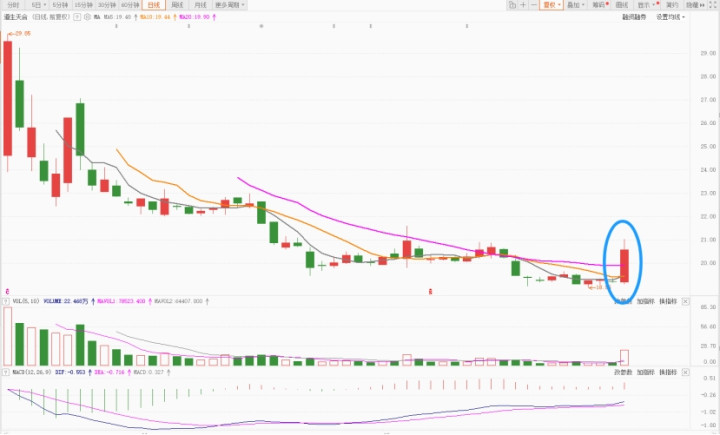Click the last large red candlestick
The width and height of the screenshot is (720, 435).
point(624,266)
